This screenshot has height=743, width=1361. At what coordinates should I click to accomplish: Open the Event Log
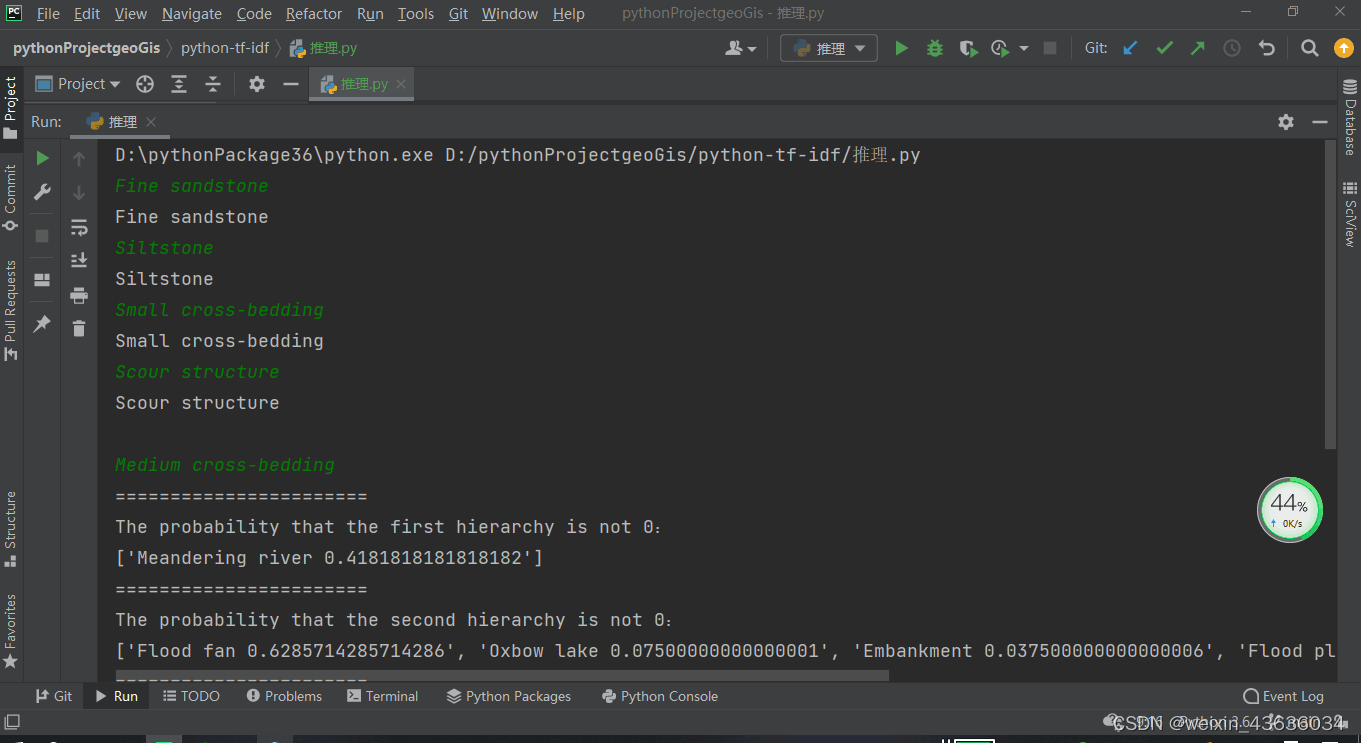(x=1283, y=696)
